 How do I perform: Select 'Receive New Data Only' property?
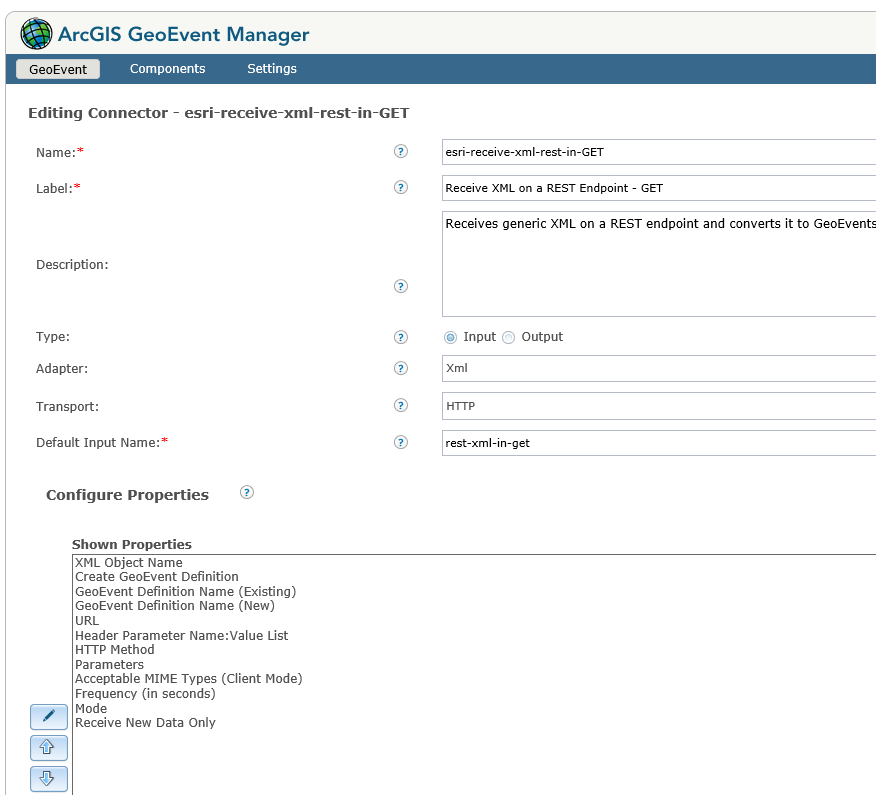[145, 723]
